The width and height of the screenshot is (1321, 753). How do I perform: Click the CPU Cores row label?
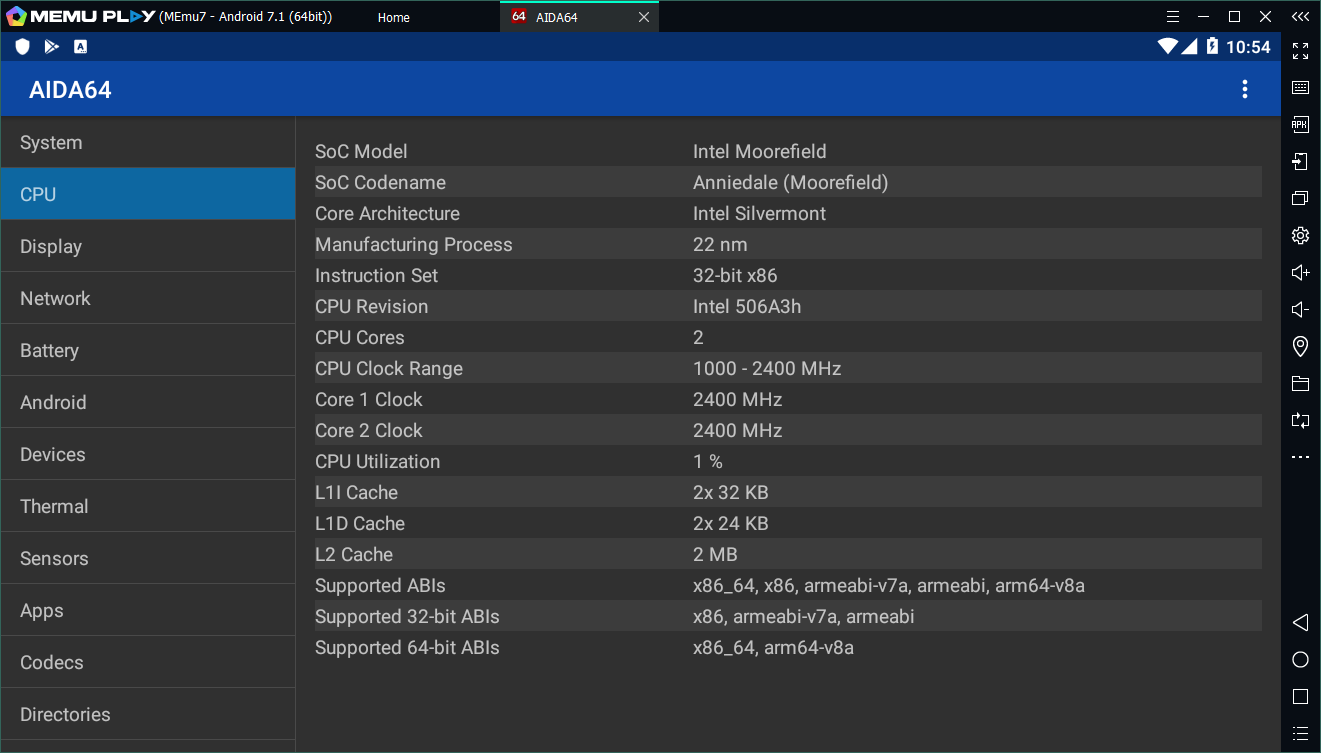point(360,337)
